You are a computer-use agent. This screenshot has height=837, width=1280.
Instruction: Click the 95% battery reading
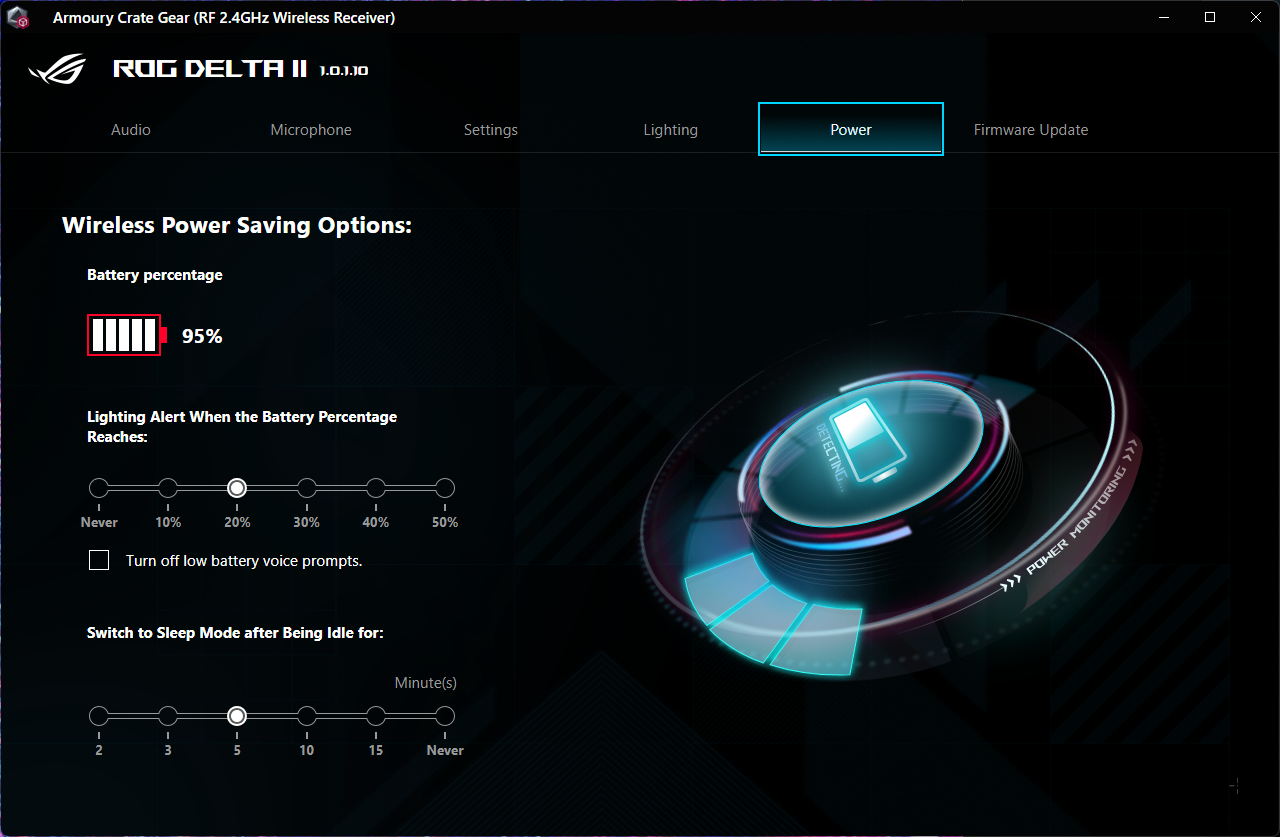202,336
